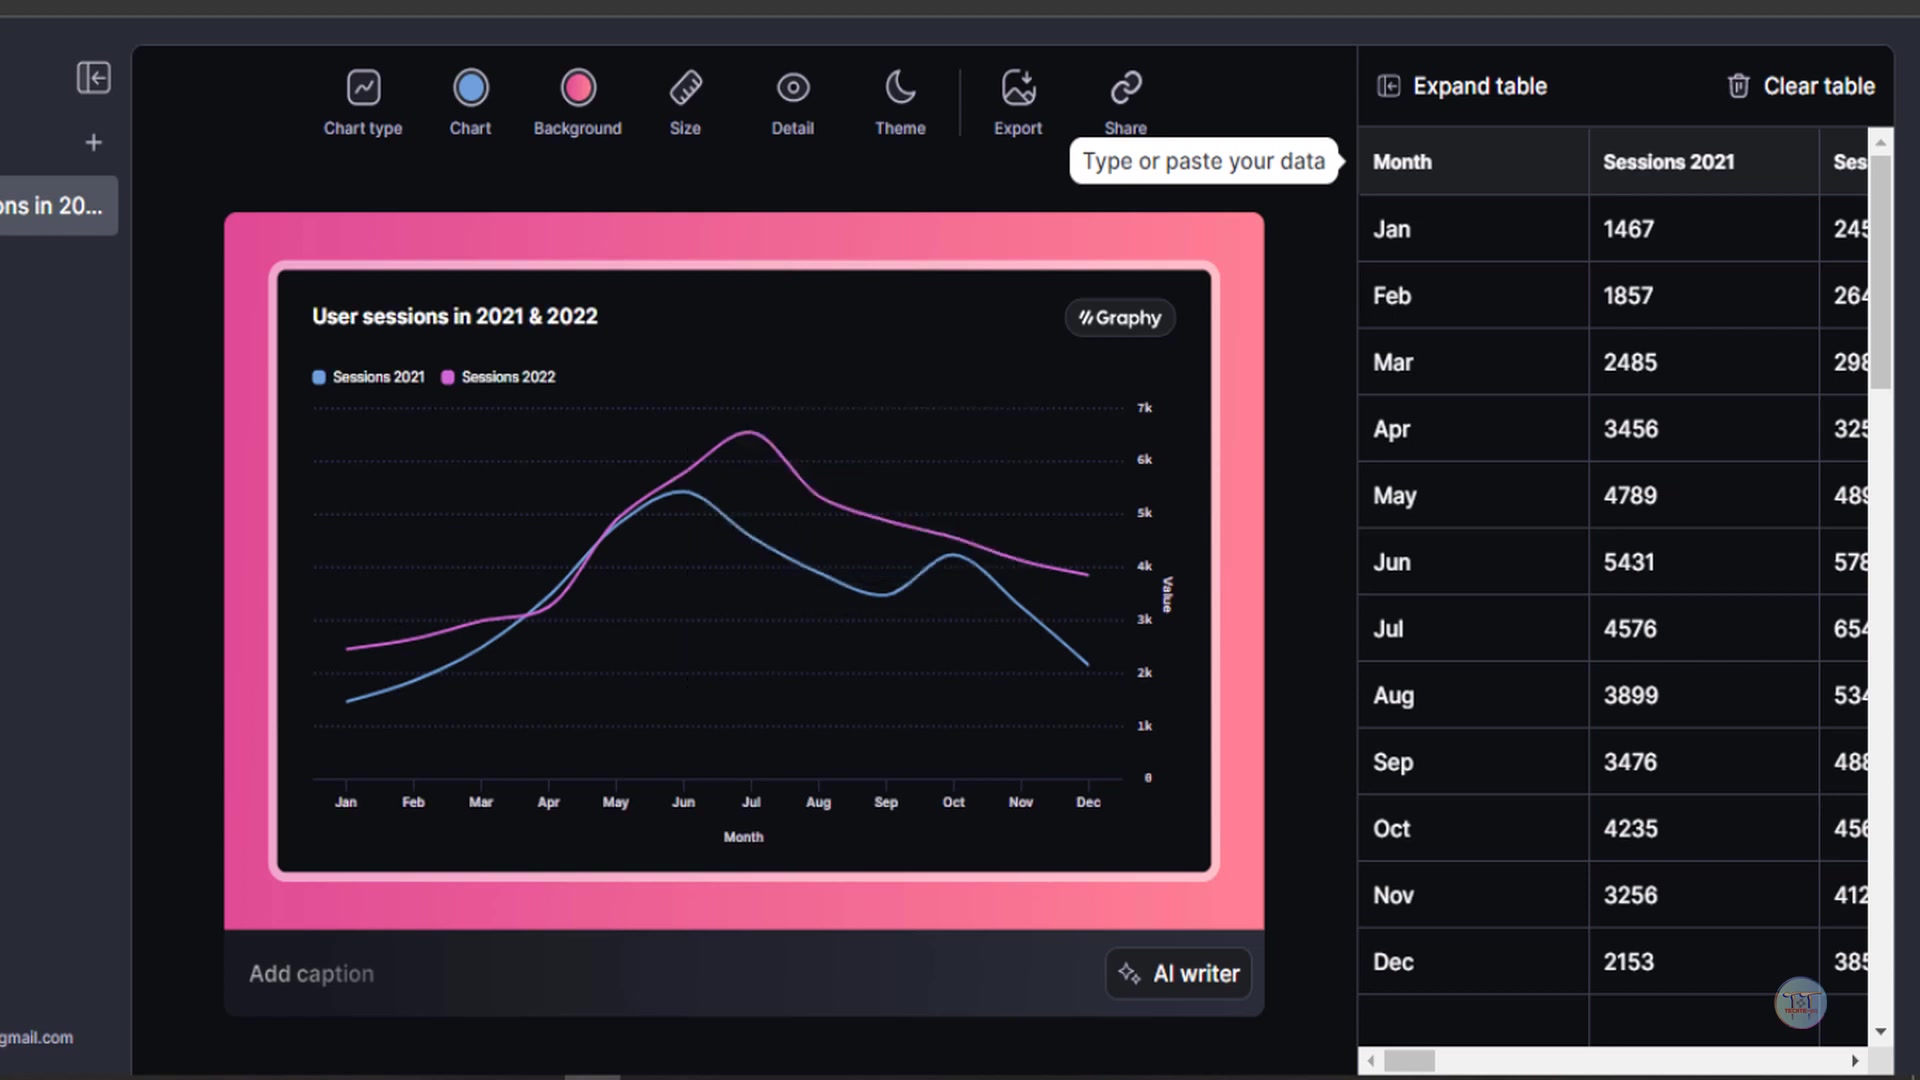Open the Detail eye settings
The height and width of the screenshot is (1080, 1920).
click(x=792, y=100)
